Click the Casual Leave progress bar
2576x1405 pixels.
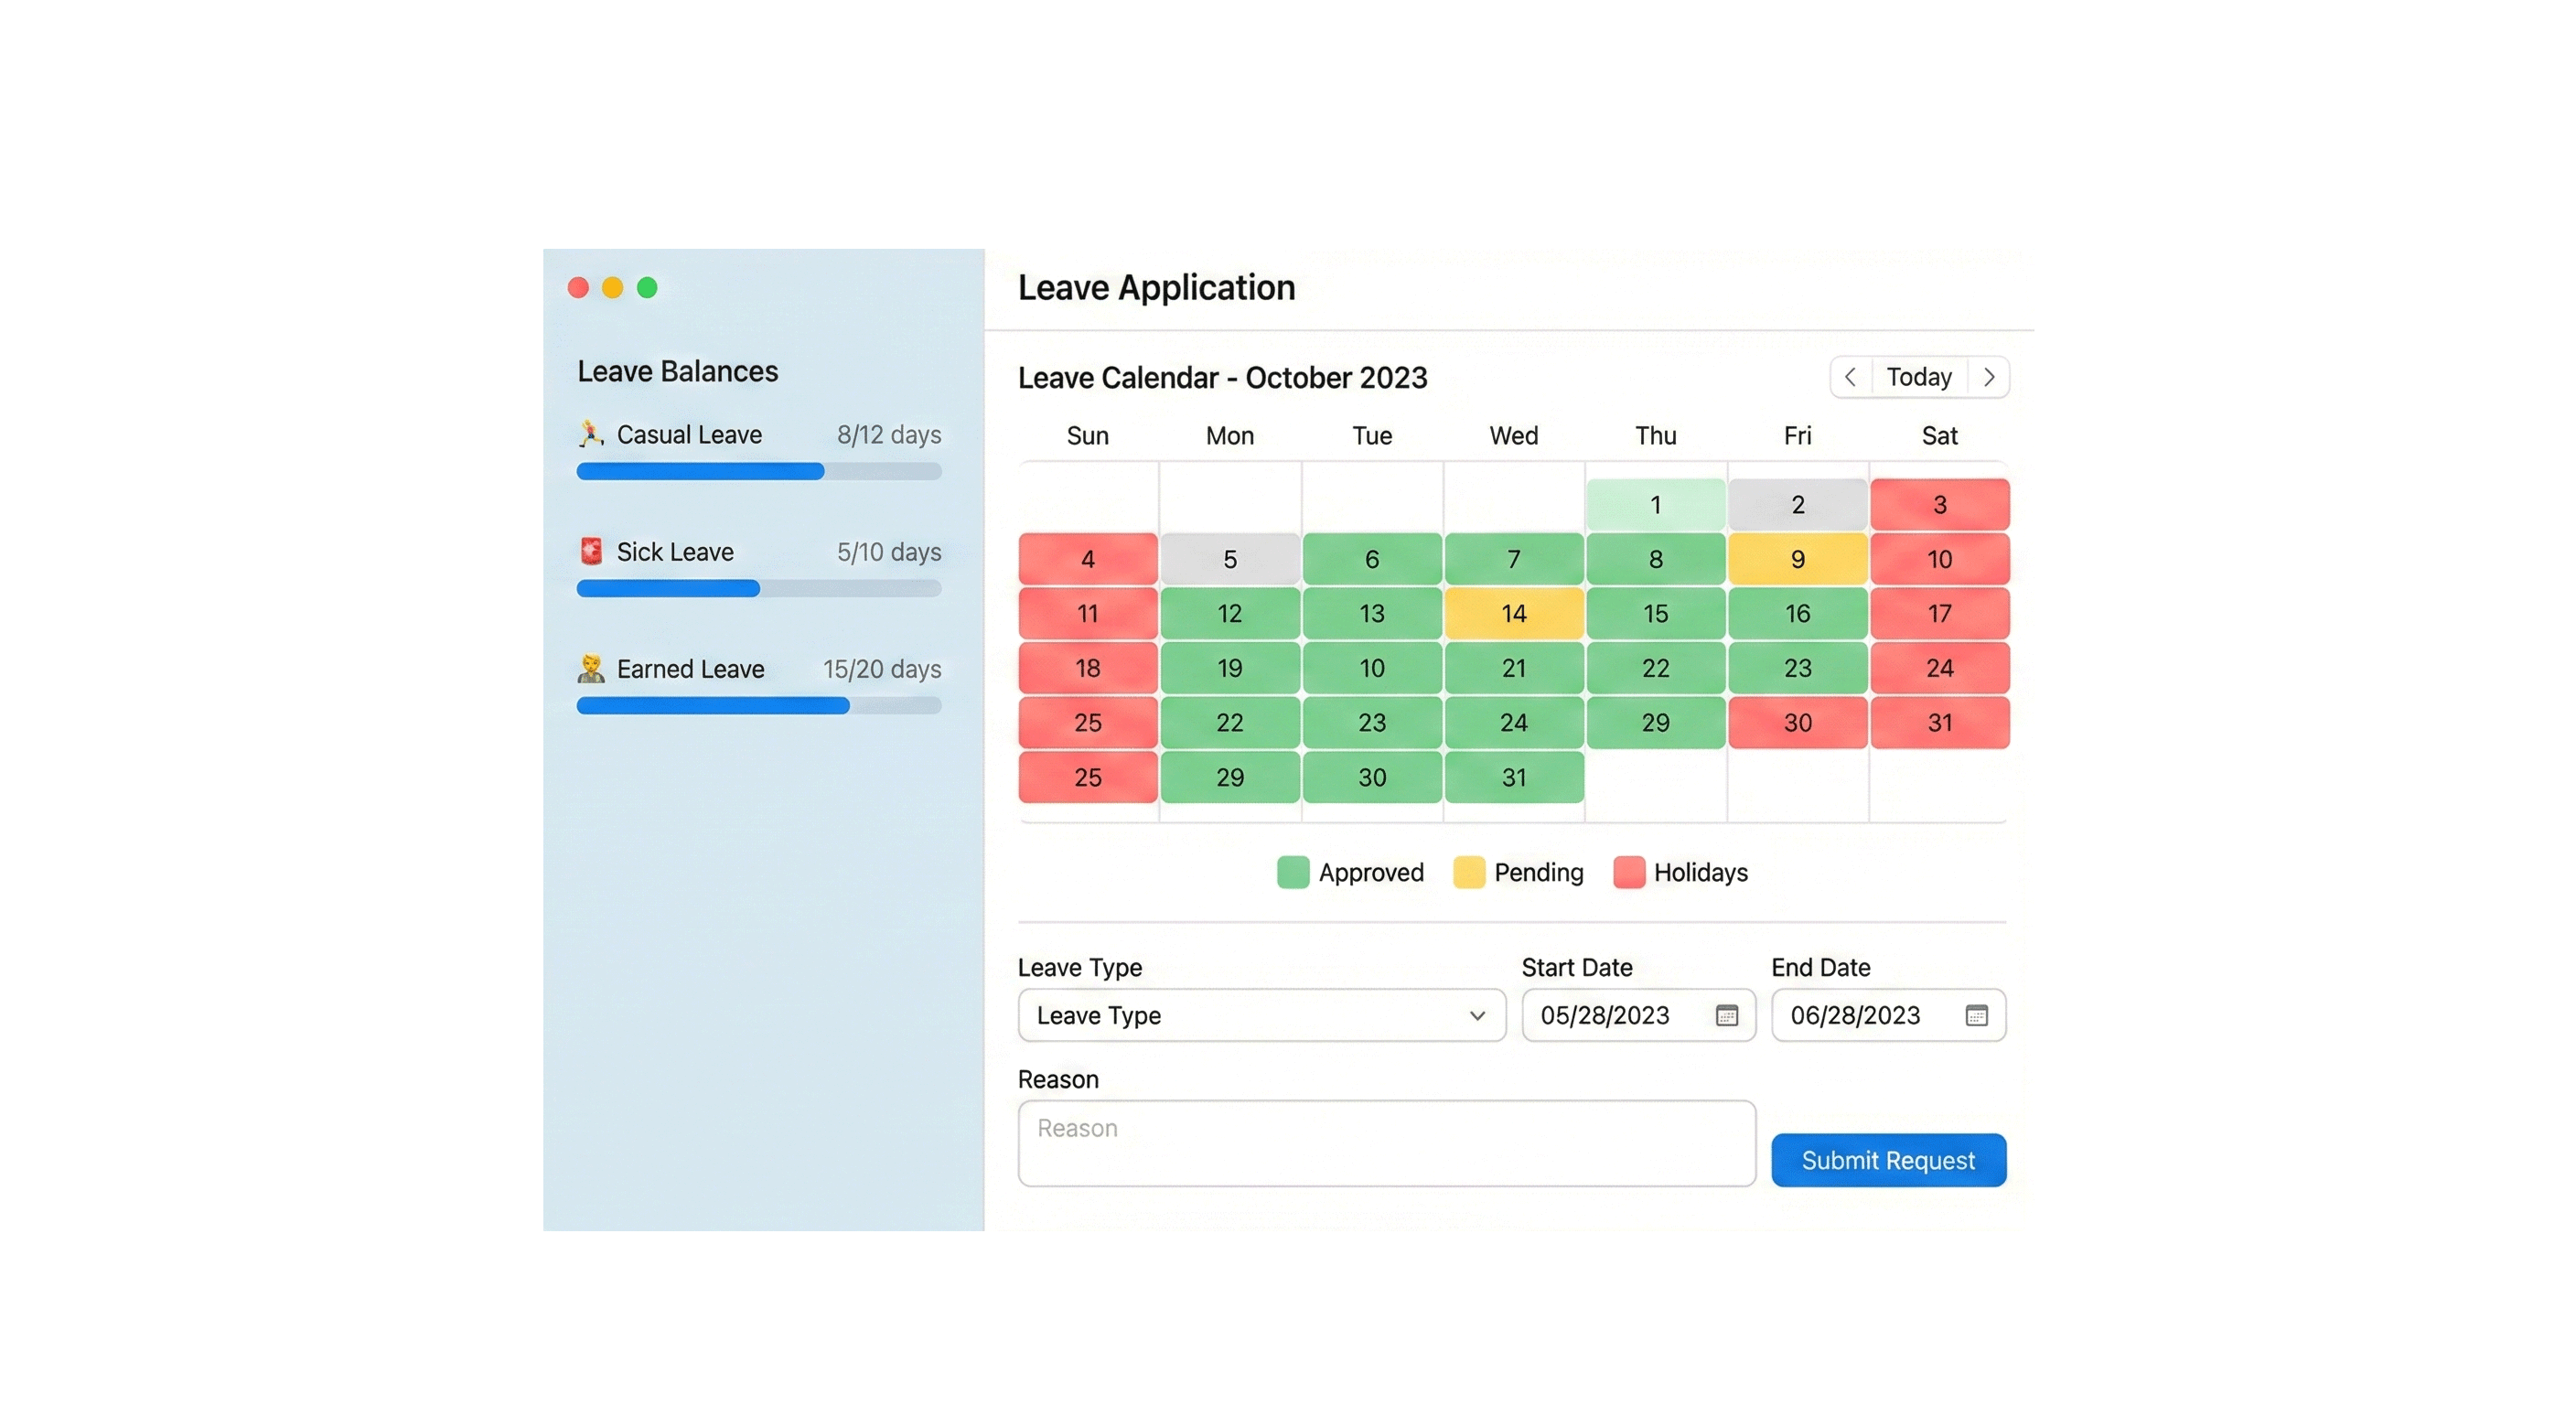758,471
